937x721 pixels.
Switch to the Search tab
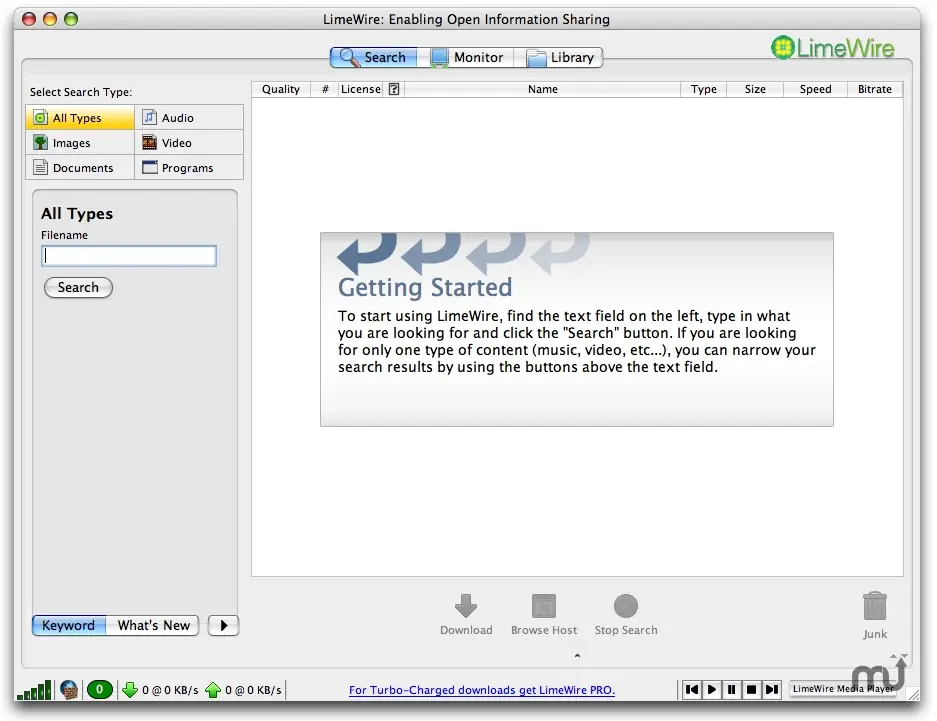(x=373, y=57)
